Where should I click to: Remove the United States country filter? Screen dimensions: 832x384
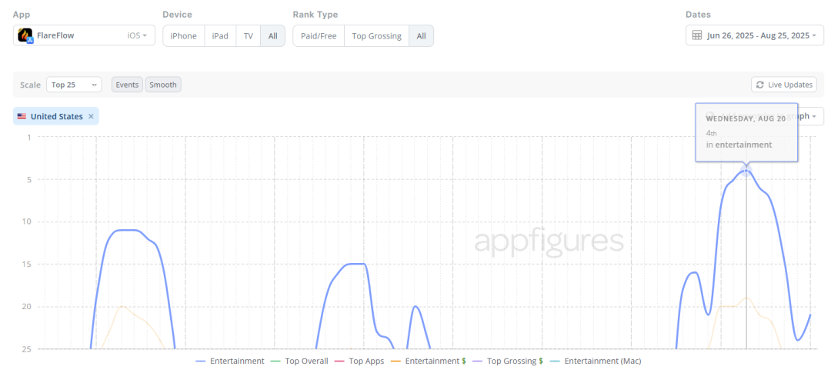pyautogui.click(x=91, y=116)
